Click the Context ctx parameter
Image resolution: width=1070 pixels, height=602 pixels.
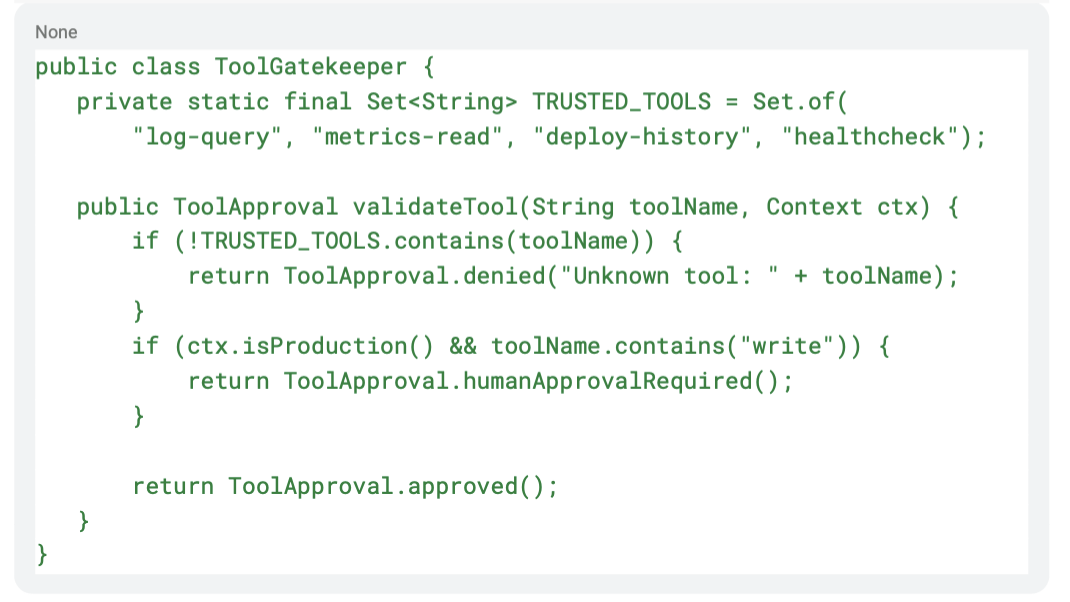(841, 207)
